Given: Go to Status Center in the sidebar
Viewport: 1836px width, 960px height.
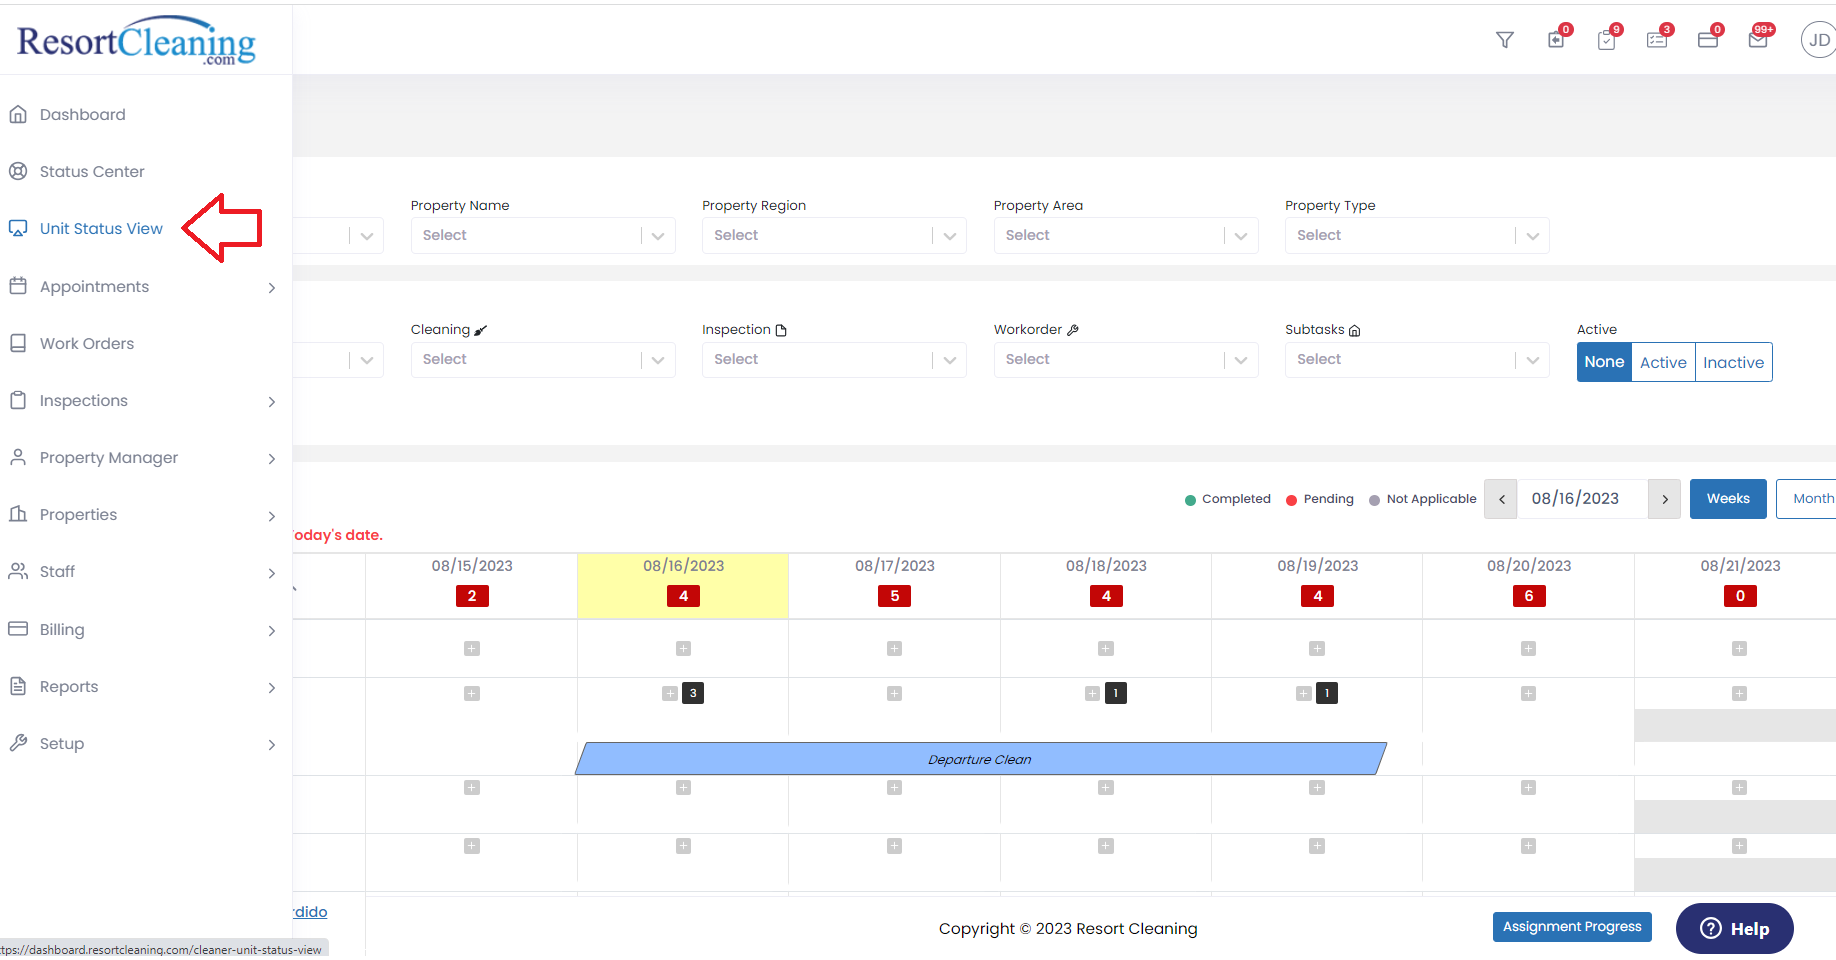Looking at the screenshot, I should point(91,171).
